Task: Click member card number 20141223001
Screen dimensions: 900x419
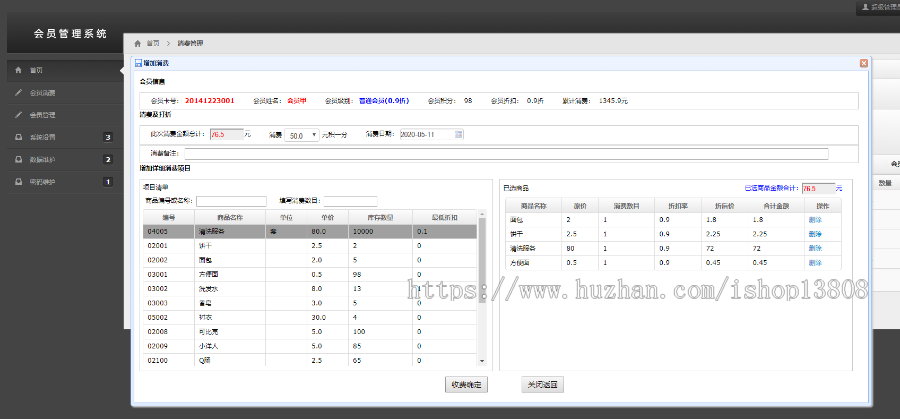Action: (210, 100)
